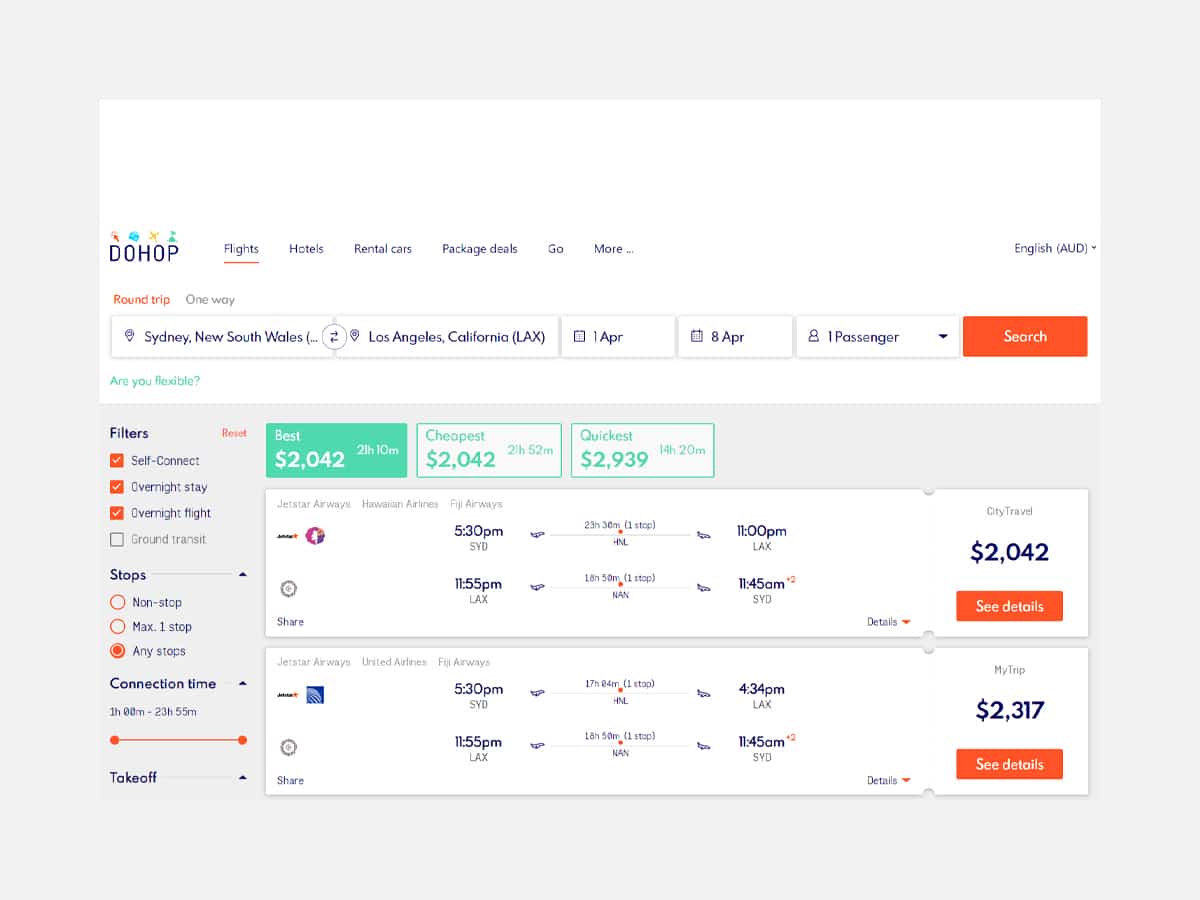Screen dimensions: 1200x900
Task: Share the MyTrip $2,317 itinerary
Action: click(x=290, y=780)
